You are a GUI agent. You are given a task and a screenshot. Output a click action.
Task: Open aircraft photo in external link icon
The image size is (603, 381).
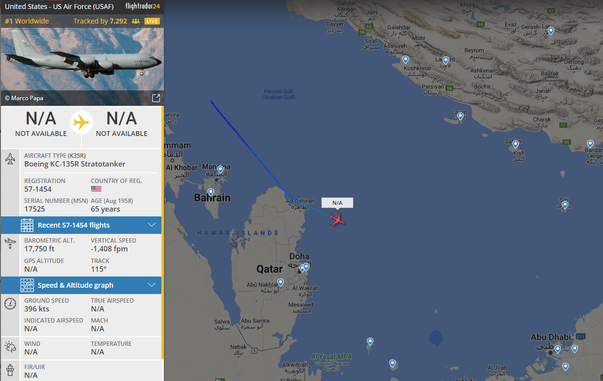(156, 98)
